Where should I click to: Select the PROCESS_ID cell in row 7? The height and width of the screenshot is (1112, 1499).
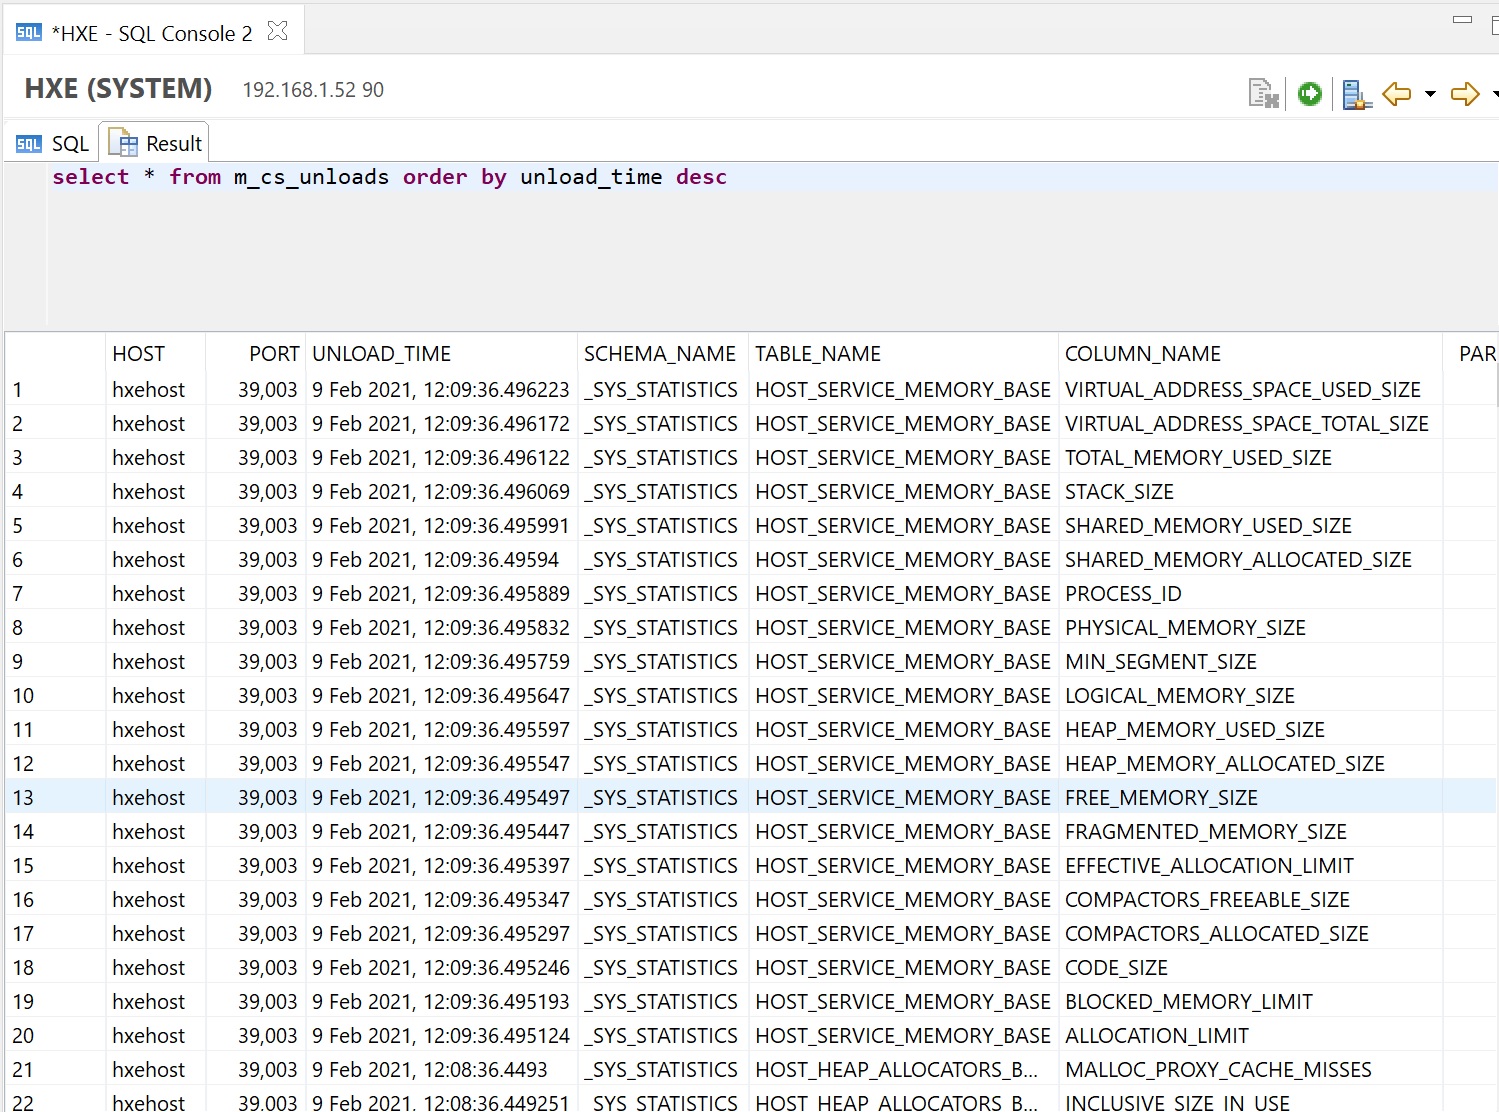(x=1123, y=594)
